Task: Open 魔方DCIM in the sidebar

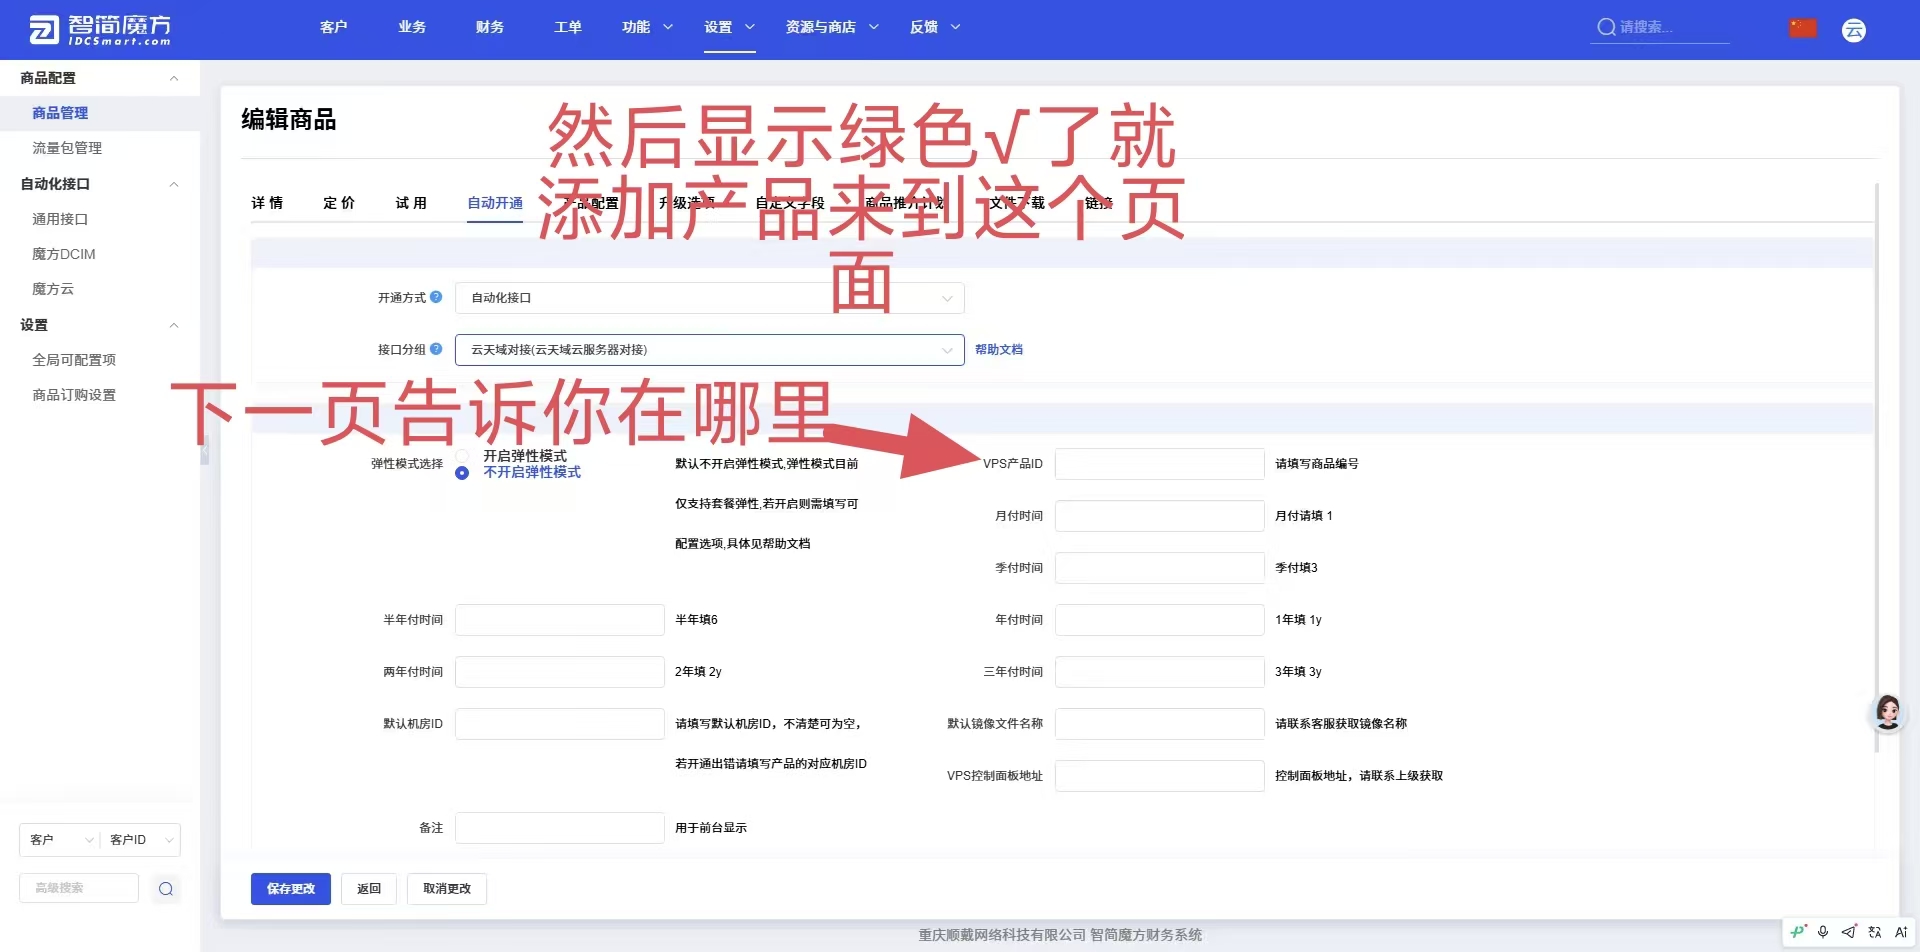Action: pyautogui.click(x=64, y=254)
